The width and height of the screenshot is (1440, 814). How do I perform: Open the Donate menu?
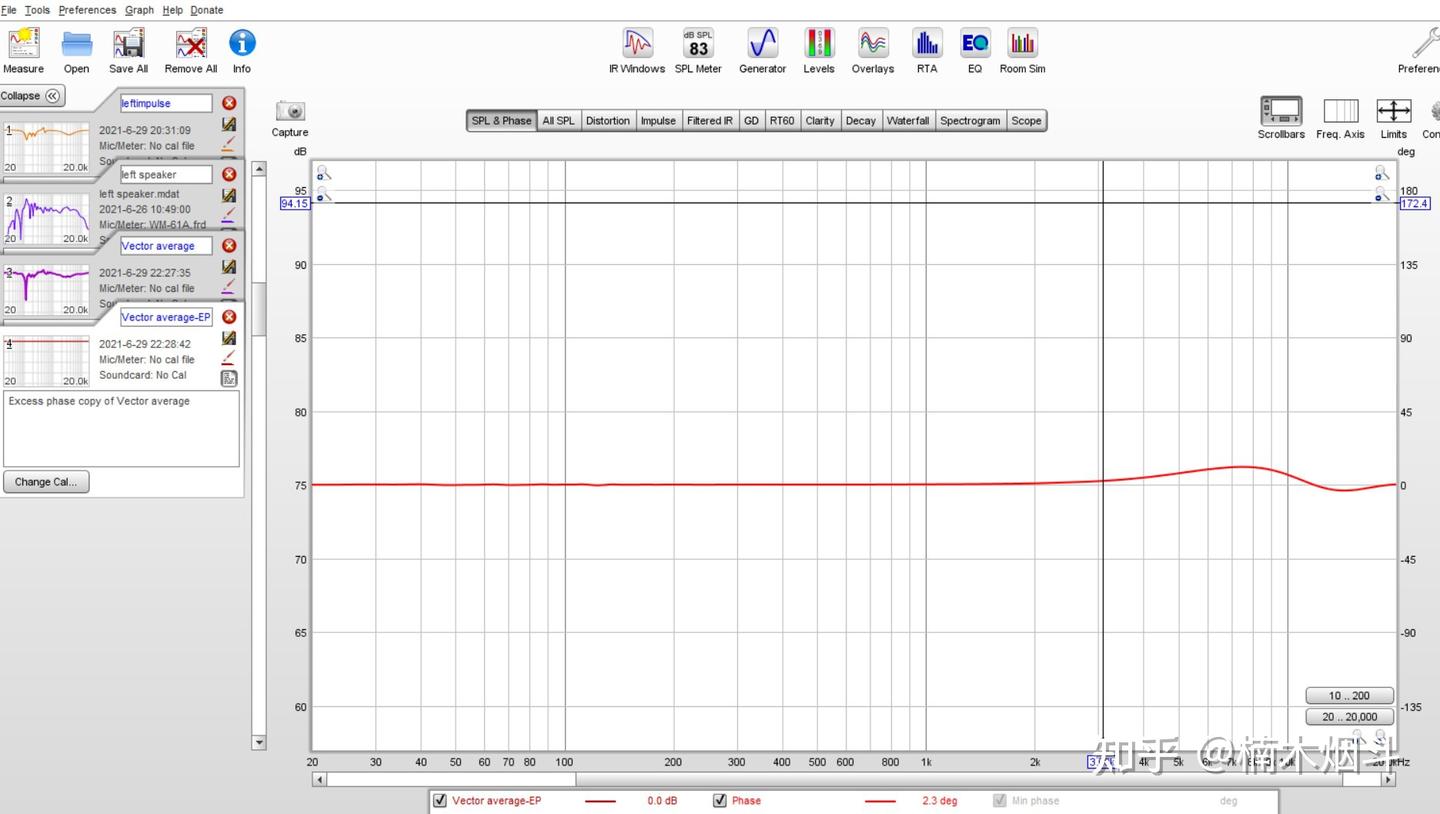click(207, 10)
